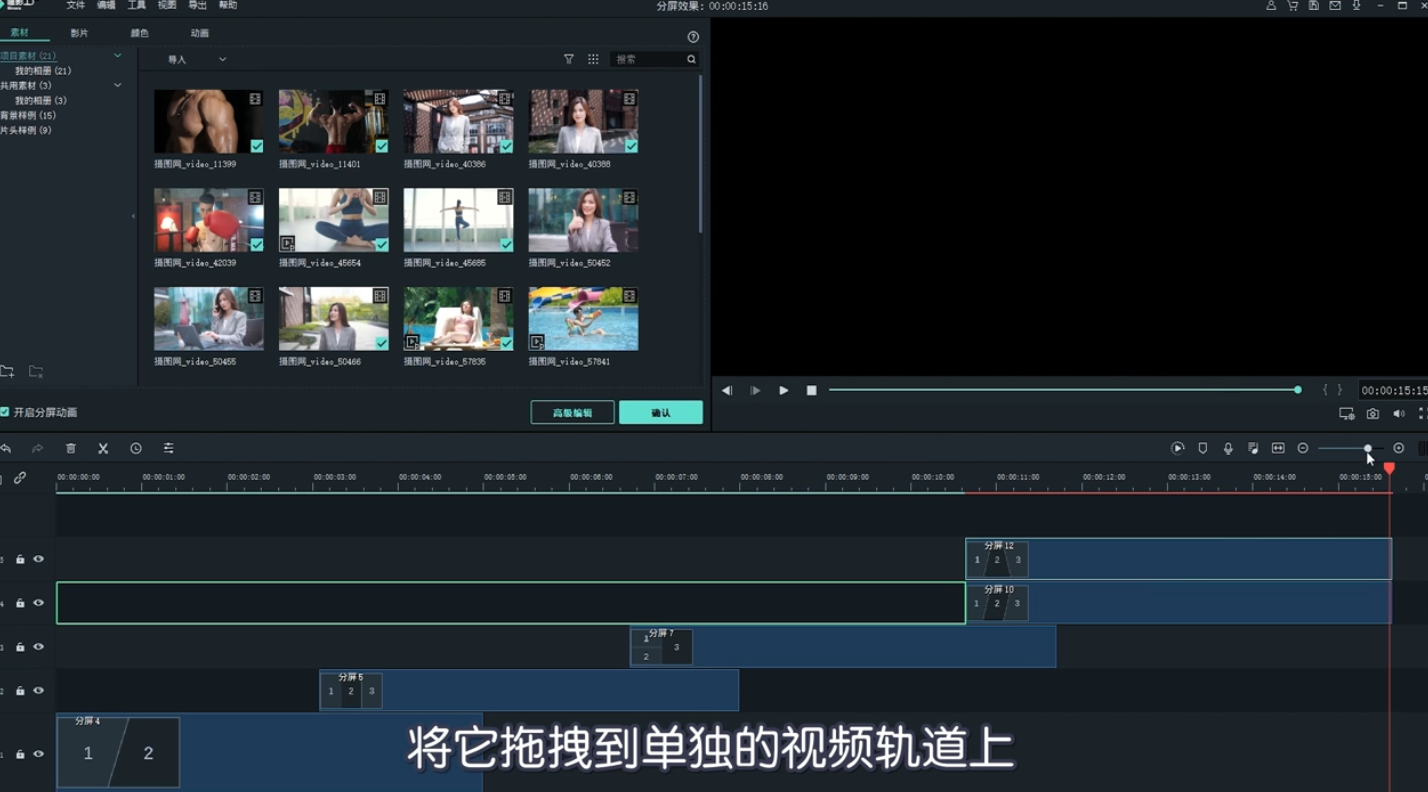Click the trash delete icon

tap(71, 449)
